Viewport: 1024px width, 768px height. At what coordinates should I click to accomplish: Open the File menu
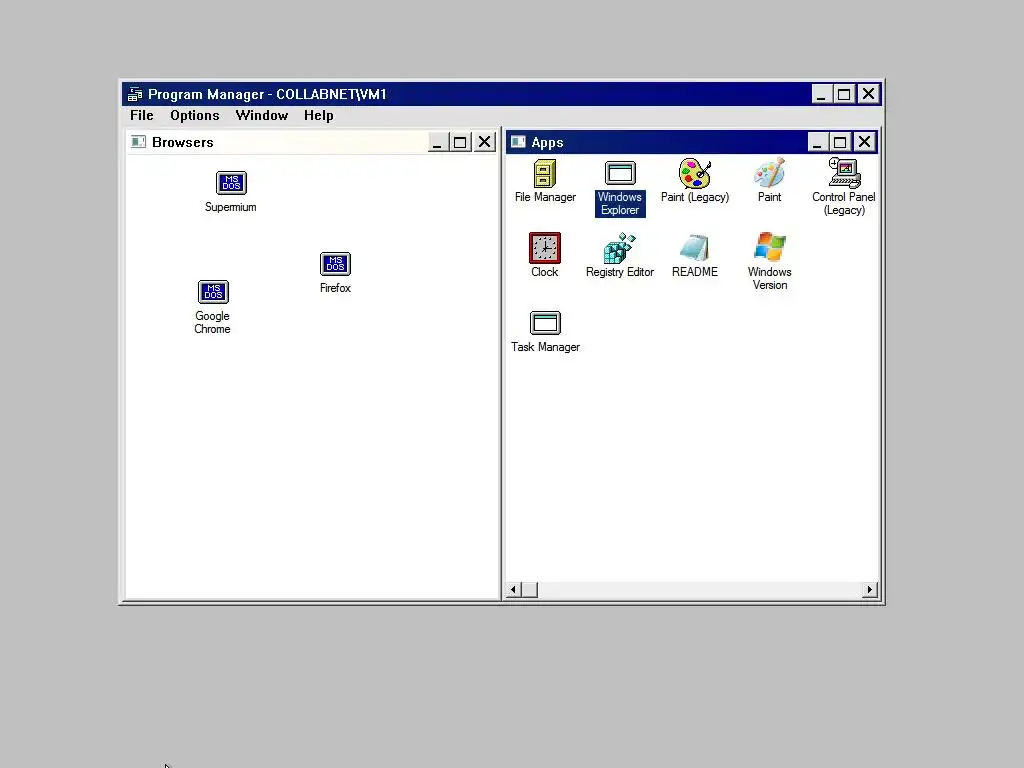tap(142, 116)
